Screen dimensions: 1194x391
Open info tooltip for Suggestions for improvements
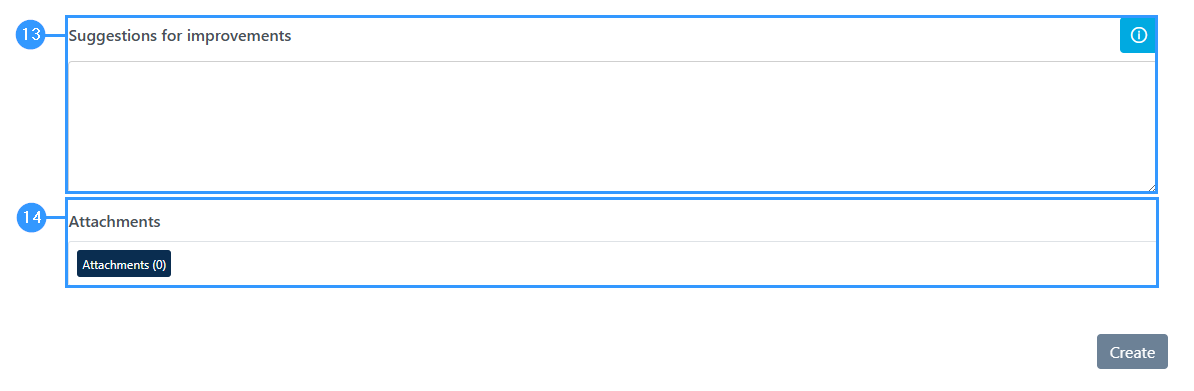[1138, 36]
